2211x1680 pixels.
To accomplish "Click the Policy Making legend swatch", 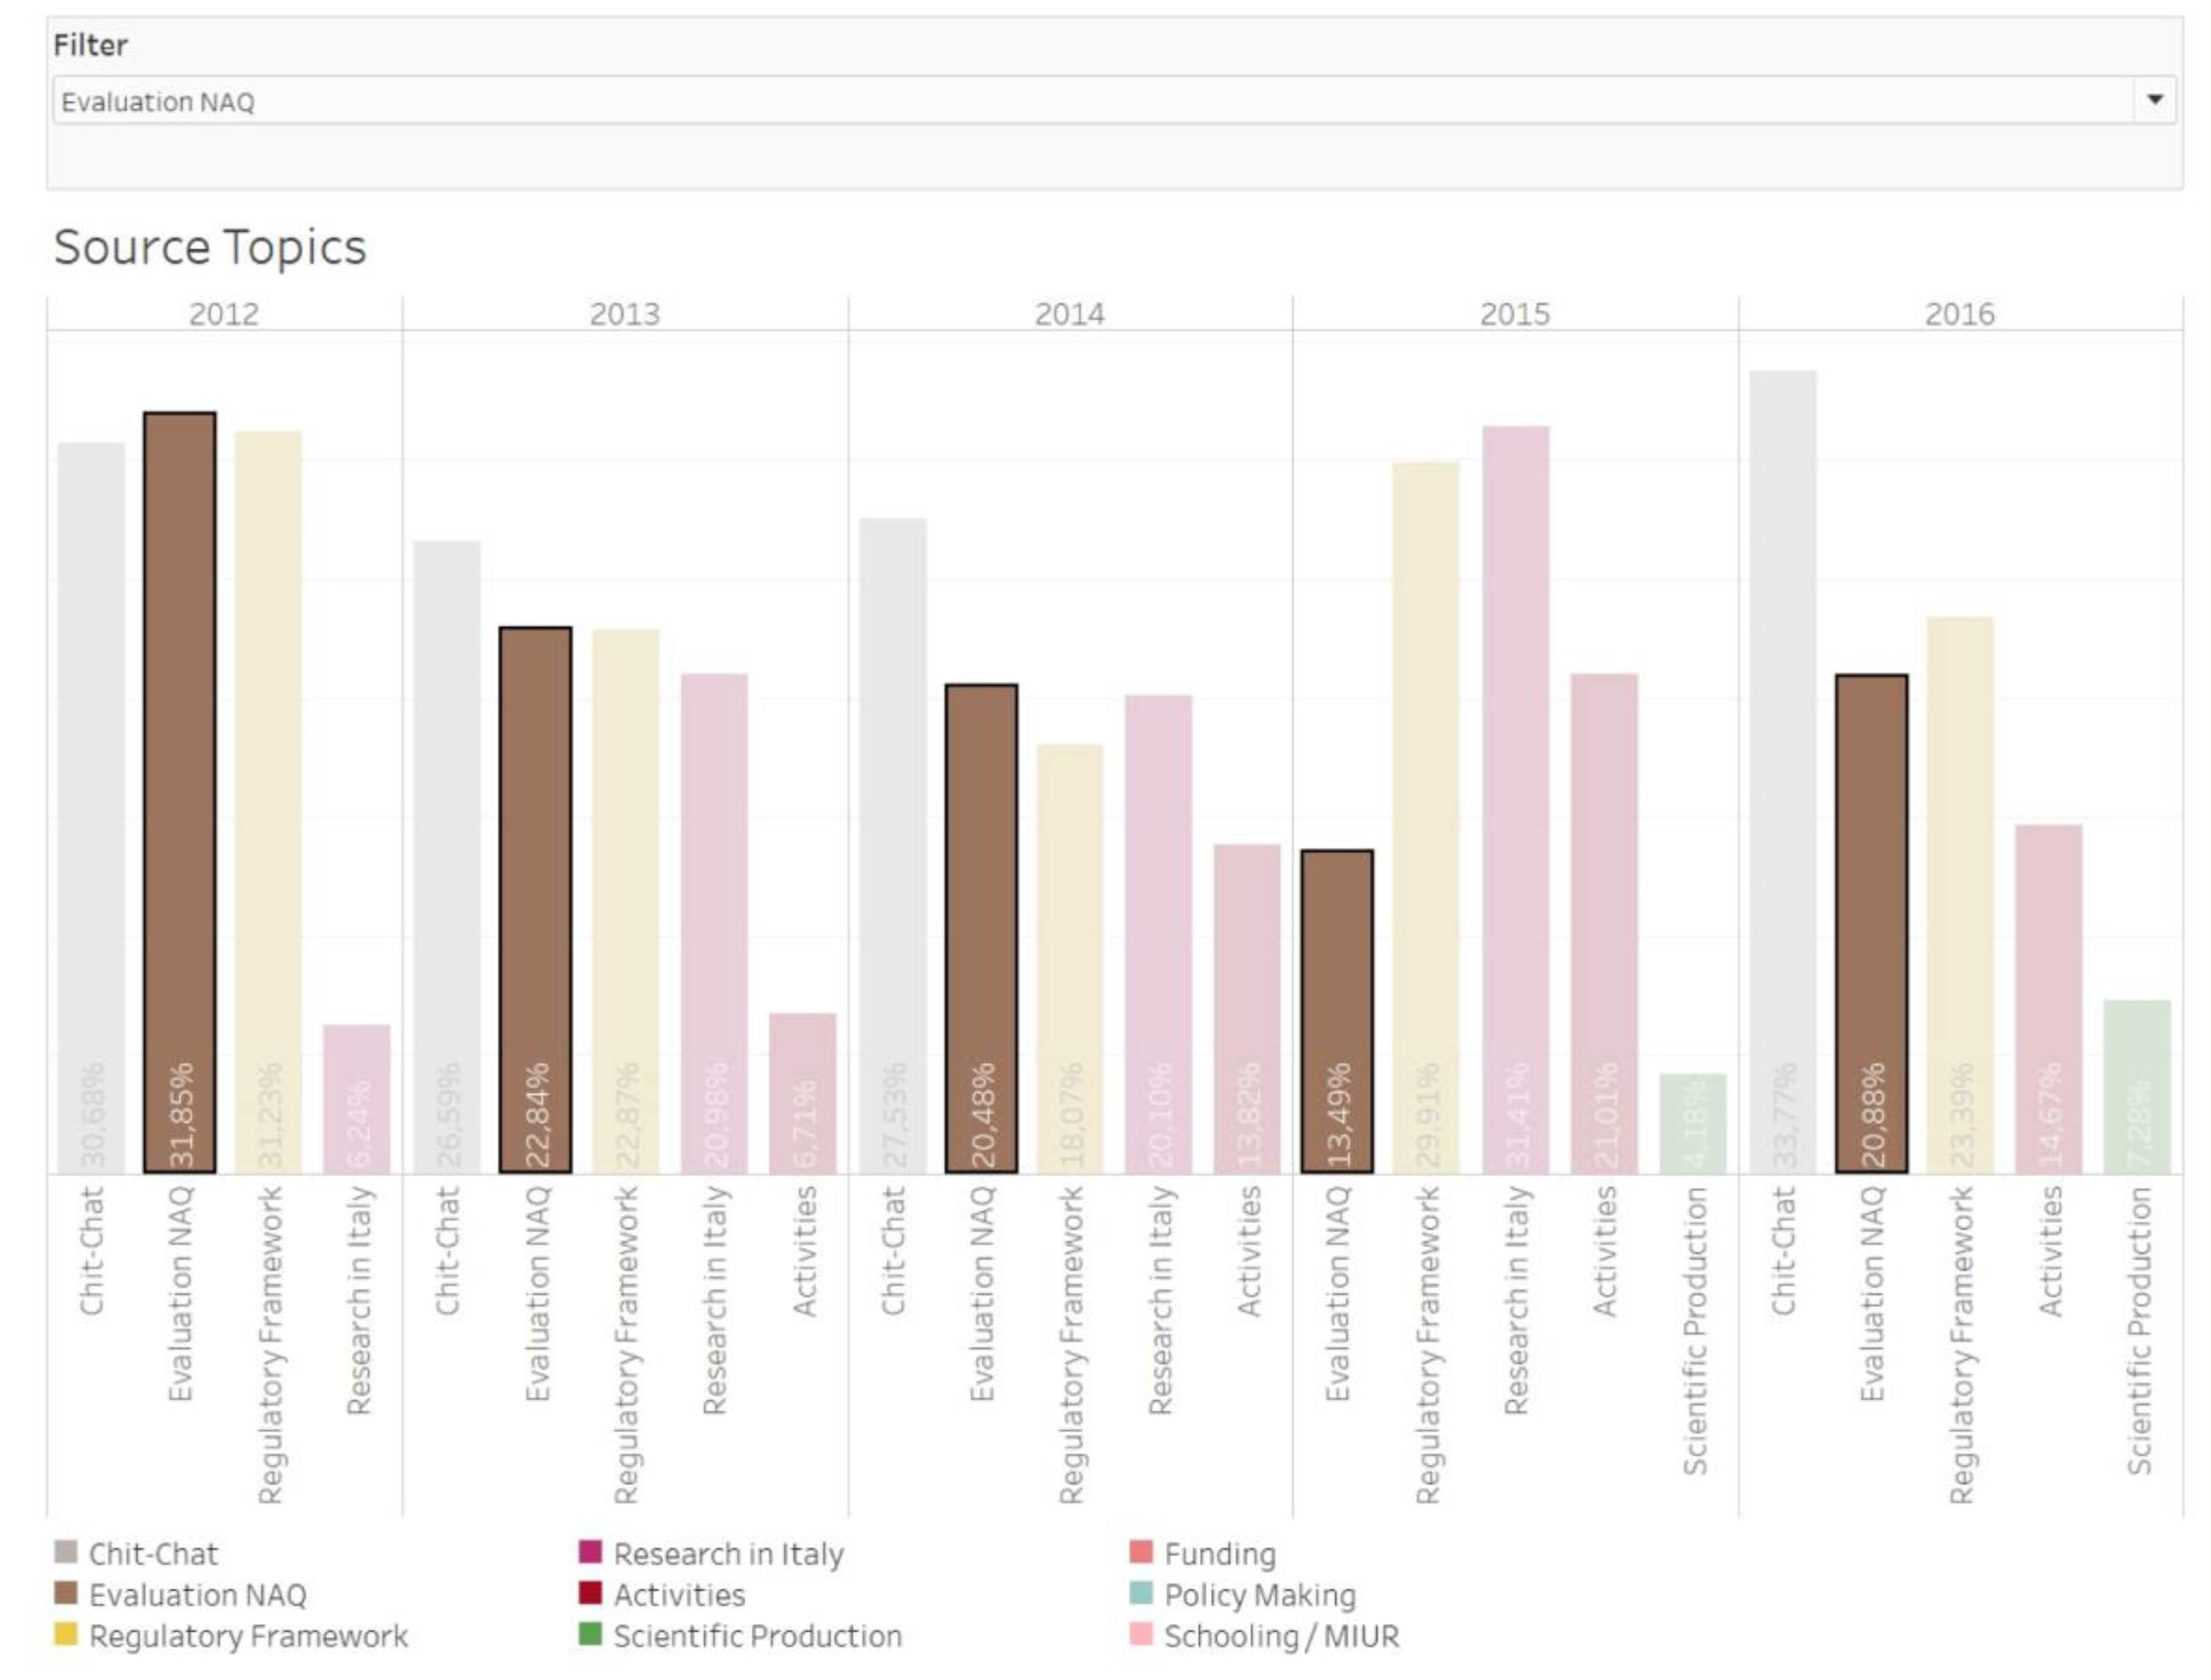I will coord(1140,1593).
